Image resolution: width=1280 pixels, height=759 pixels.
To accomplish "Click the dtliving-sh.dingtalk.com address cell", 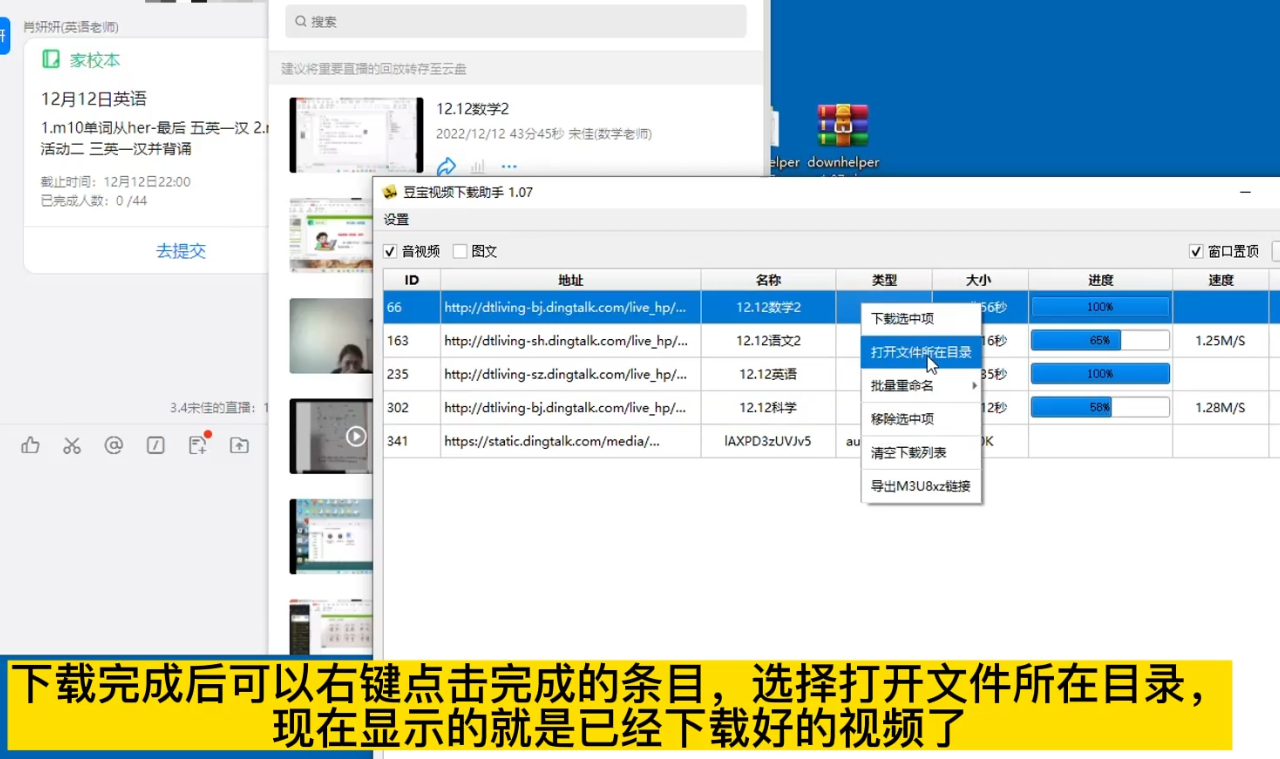I will [571, 340].
